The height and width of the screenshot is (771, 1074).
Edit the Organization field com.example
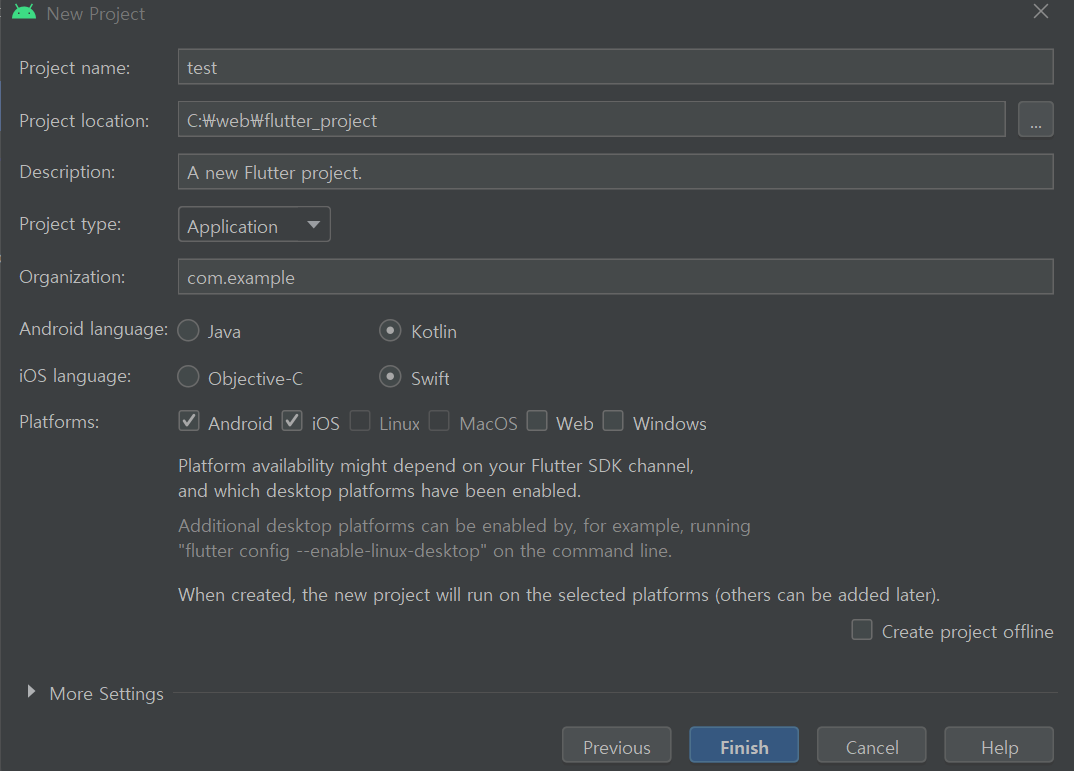tap(615, 277)
